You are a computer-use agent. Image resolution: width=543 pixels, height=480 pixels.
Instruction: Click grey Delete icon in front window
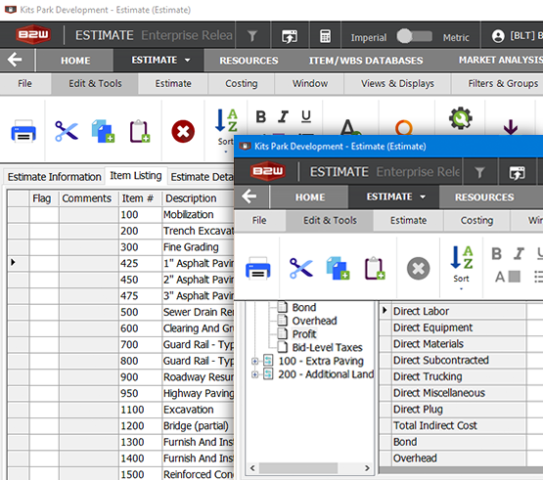pyautogui.click(x=418, y=268)
